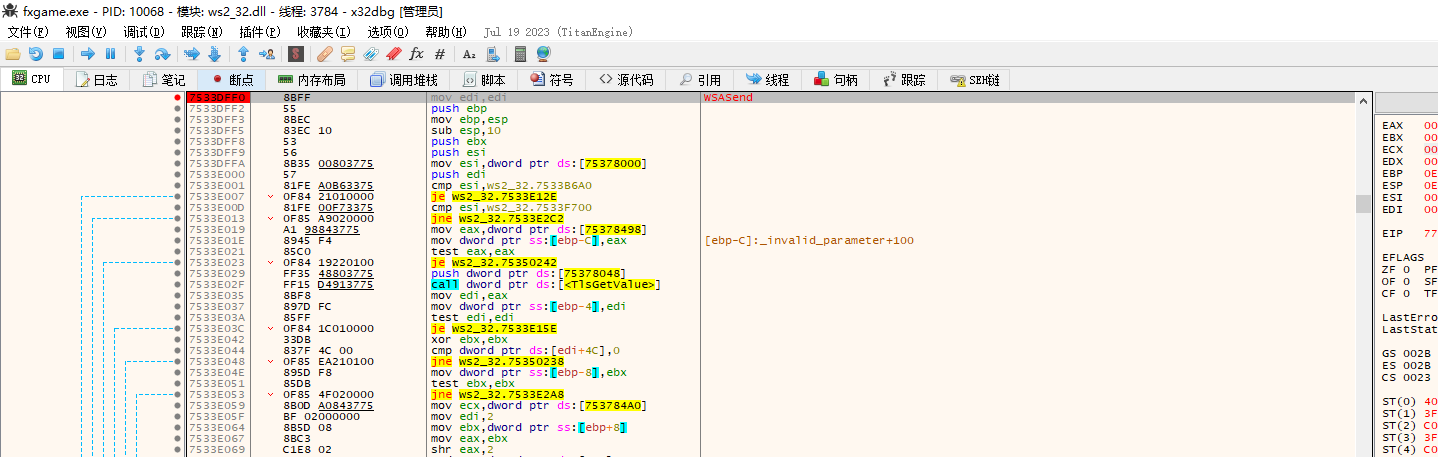Collapse jump marker at address 7533E048
Screen dimensions: 1438x457
(271, 361)
